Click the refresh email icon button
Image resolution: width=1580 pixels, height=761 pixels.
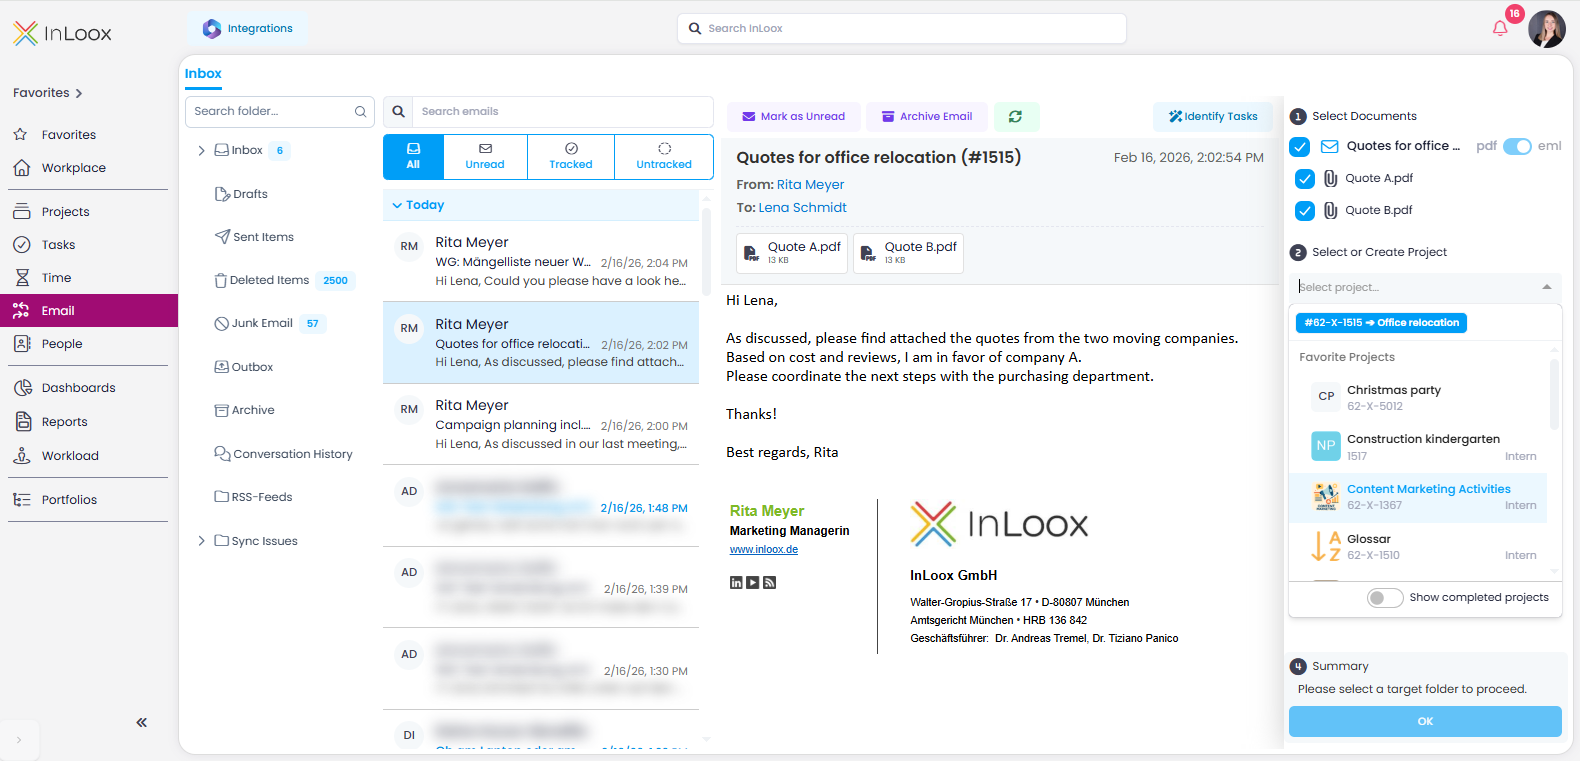(x=1015, y=117)
